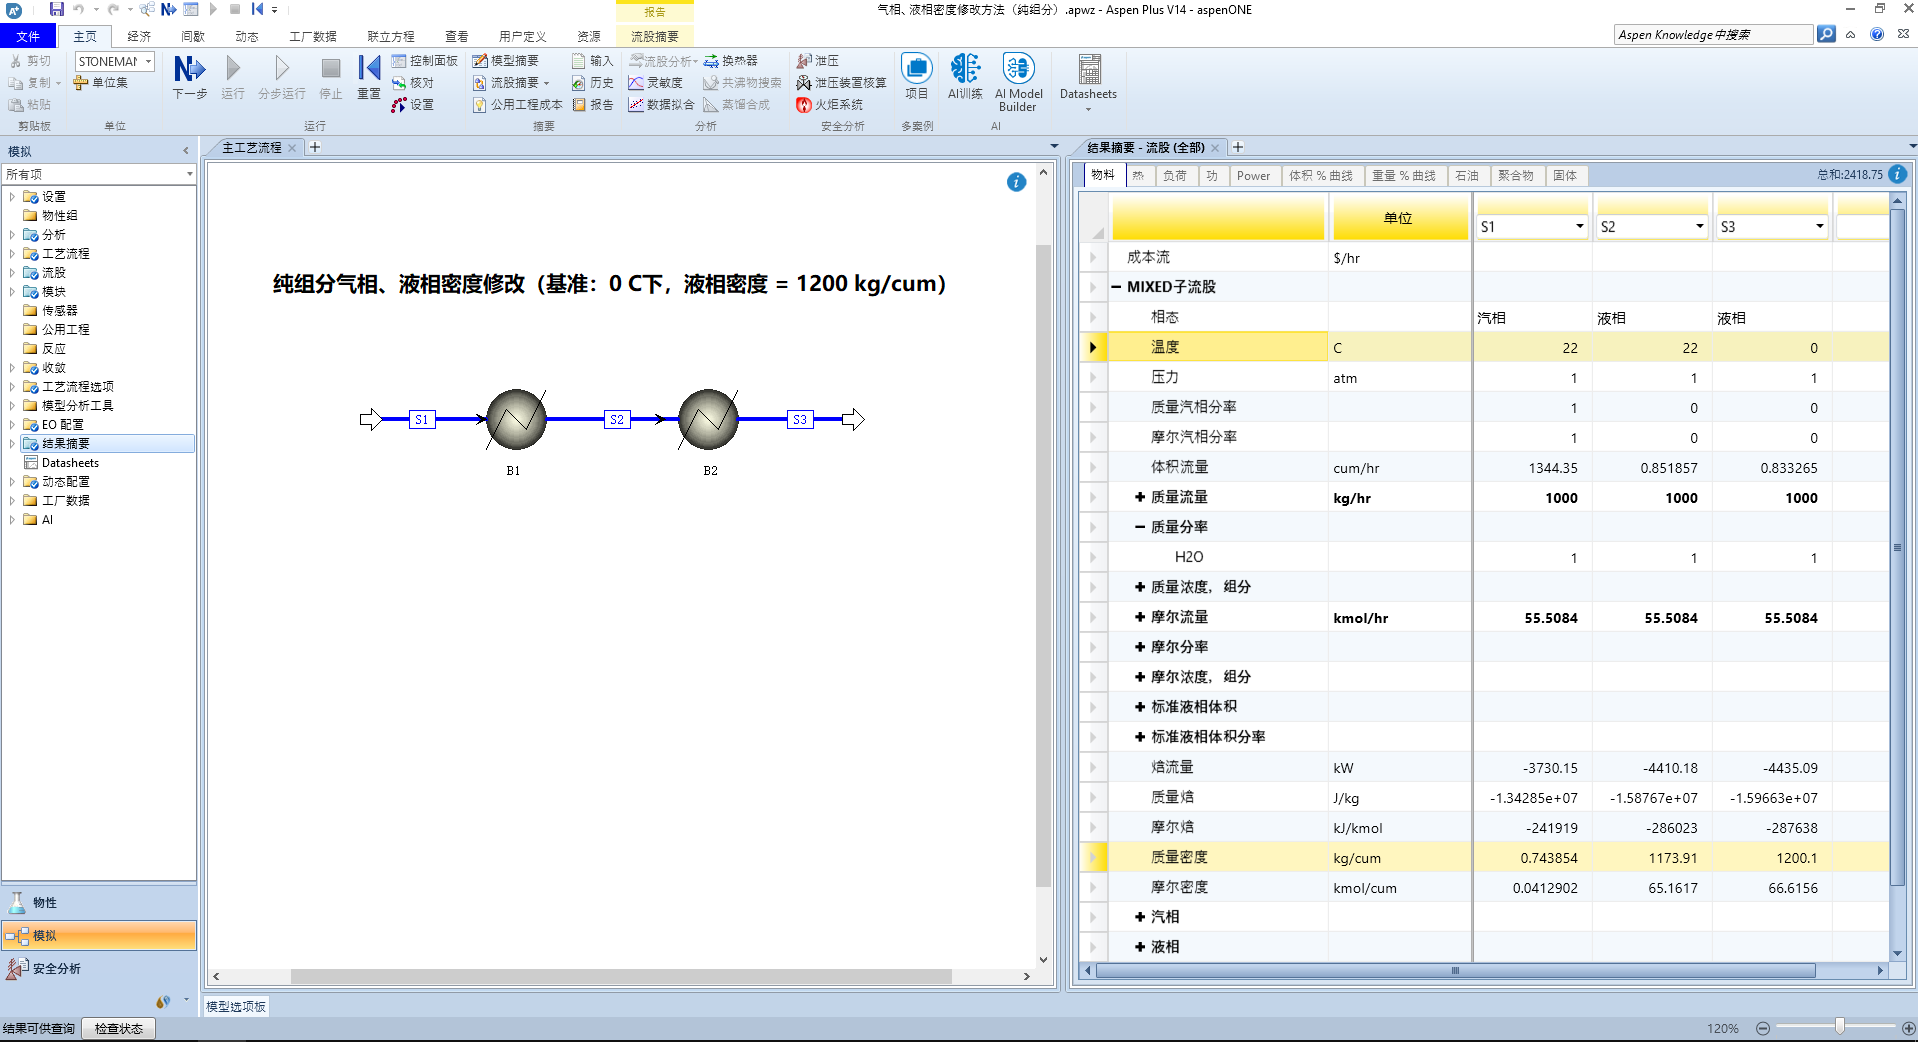The width and height of the screenshot is (1918, 1042).
Task: Open Utility Costs (公用工程成本)
Action: [518, 105]
